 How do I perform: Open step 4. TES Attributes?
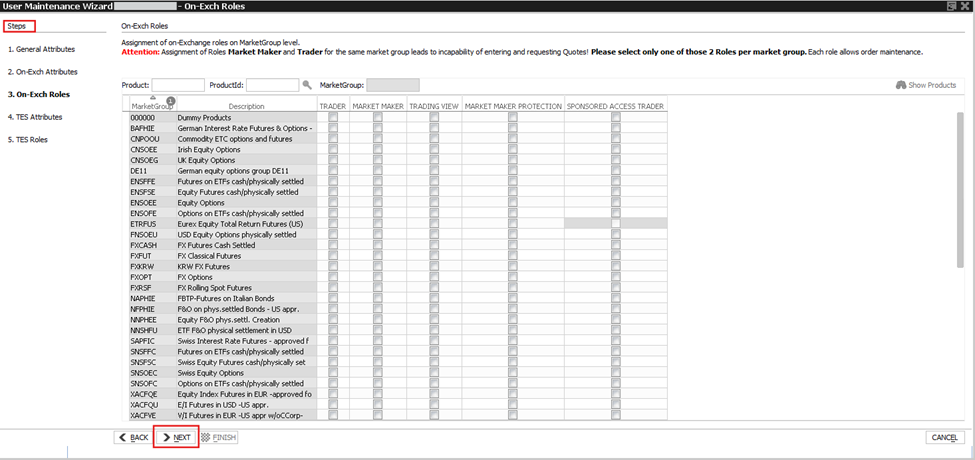pyautogui.click(x=35, y=117)
